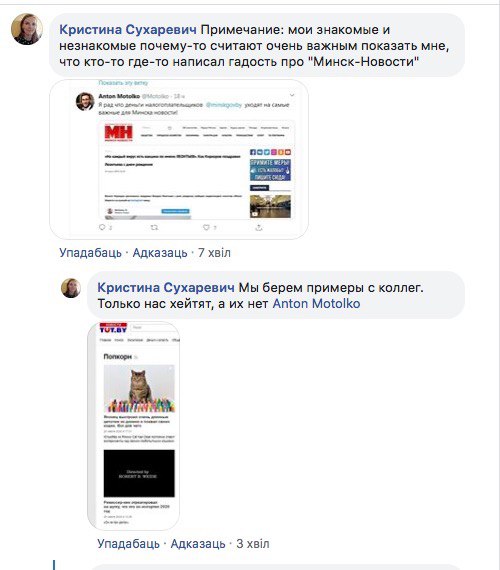This screenshot has height=570, width=500.
Task: Like the second comment via Упадабаць
Action: tap(128, 544)
